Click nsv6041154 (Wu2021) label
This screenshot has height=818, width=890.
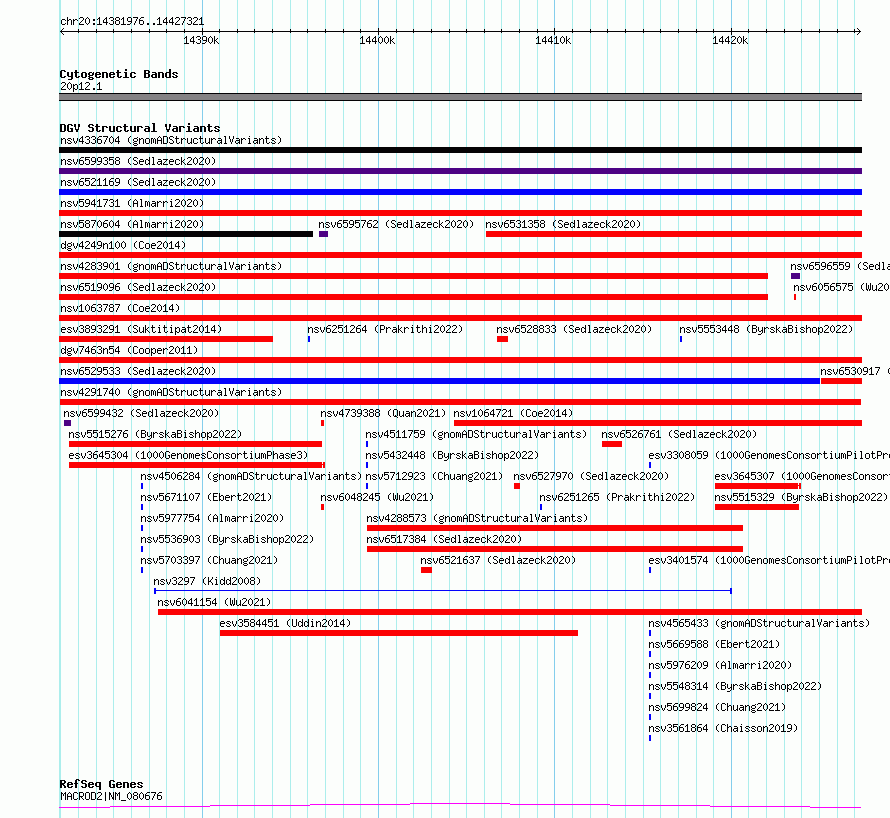(214, 602)
